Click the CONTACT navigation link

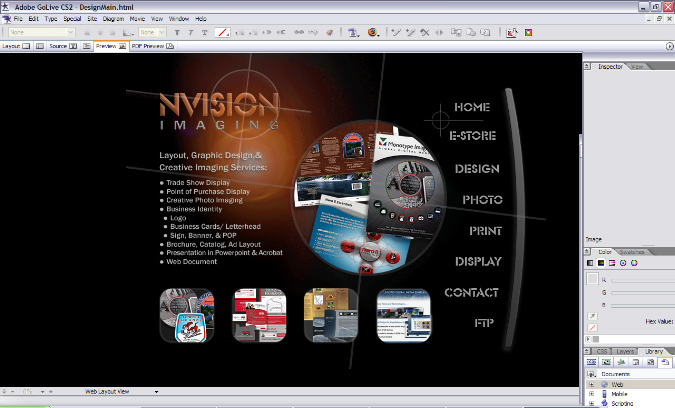point(471,293)
